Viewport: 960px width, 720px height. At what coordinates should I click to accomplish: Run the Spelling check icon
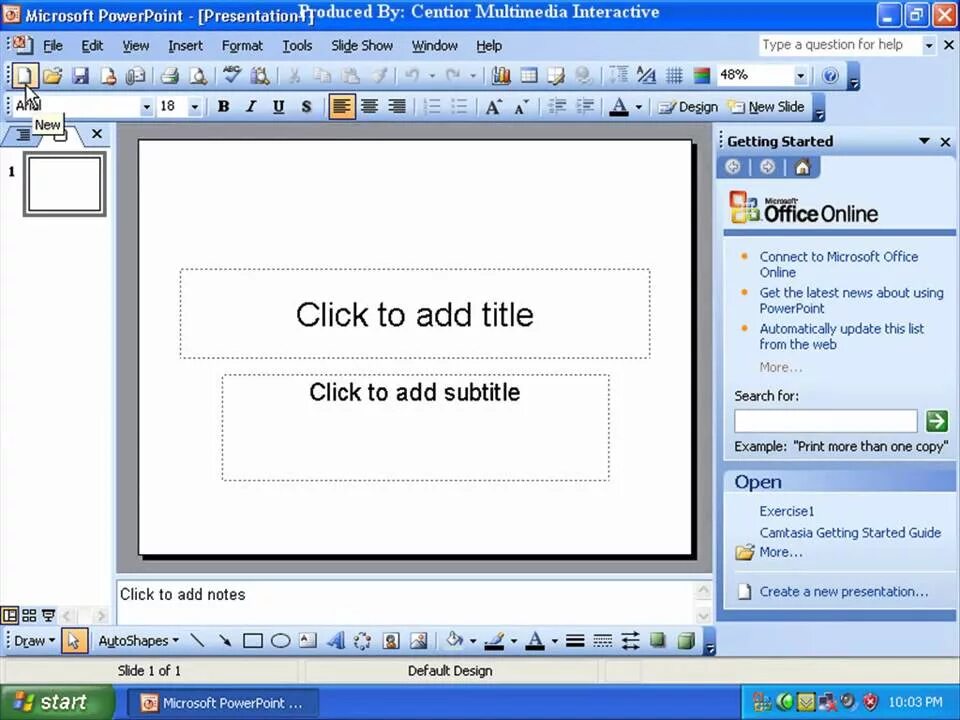tap(231, 75)
